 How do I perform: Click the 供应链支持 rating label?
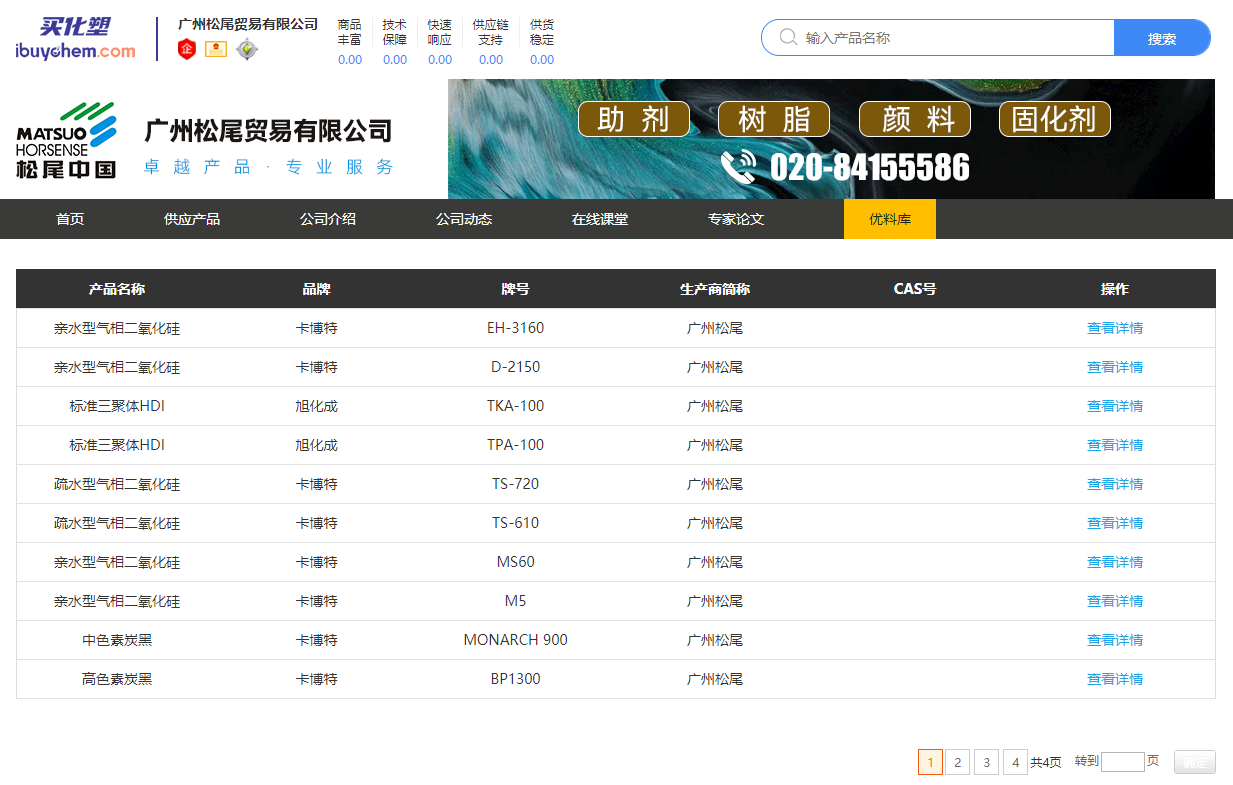490,32
